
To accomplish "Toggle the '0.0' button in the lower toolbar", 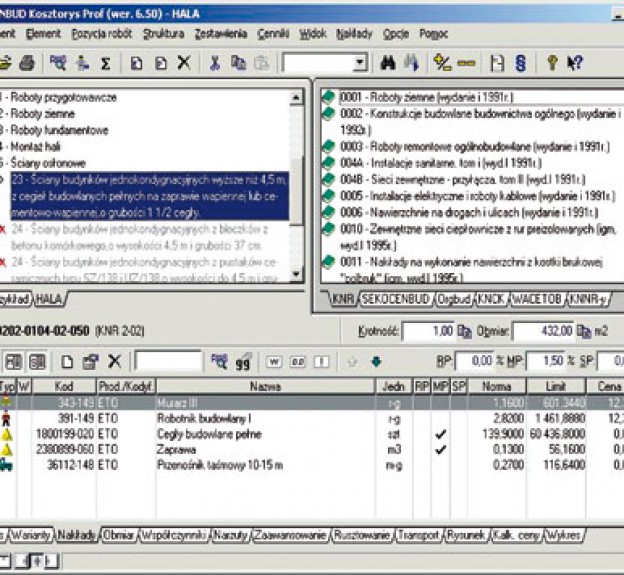I will [x=298, y=362].
